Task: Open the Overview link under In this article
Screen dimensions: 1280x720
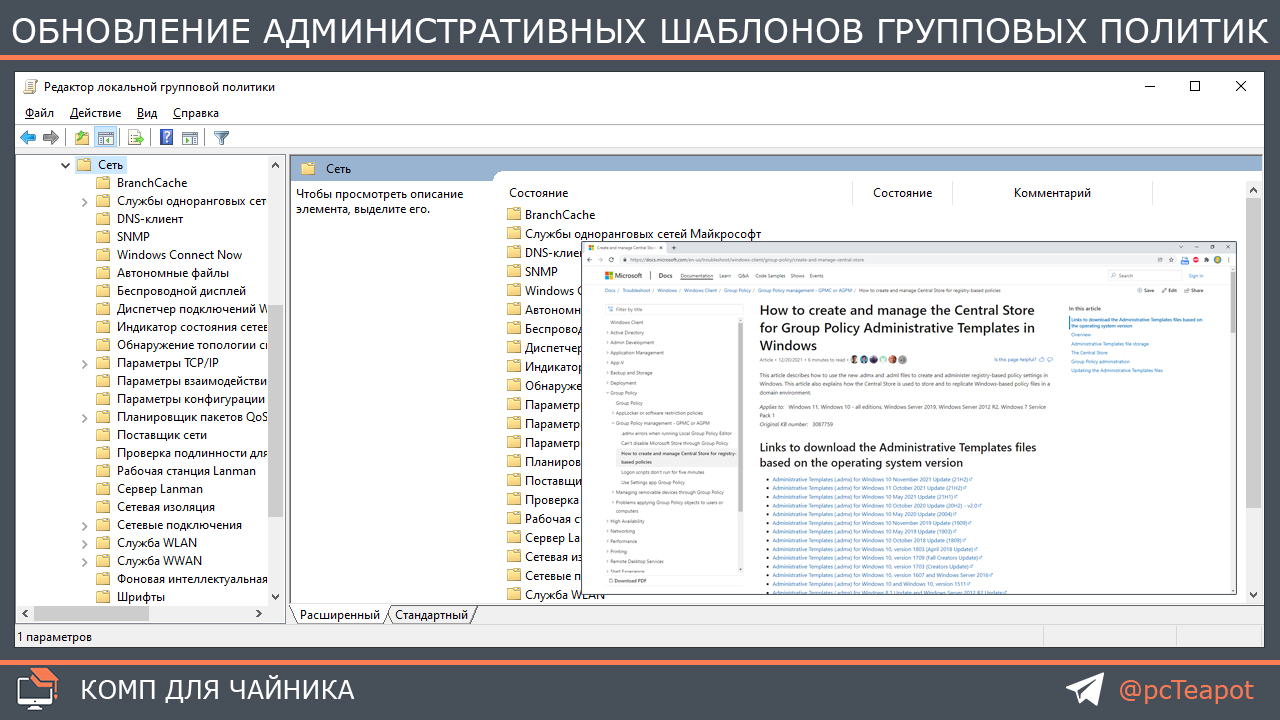Action: tap(1081, 334)
